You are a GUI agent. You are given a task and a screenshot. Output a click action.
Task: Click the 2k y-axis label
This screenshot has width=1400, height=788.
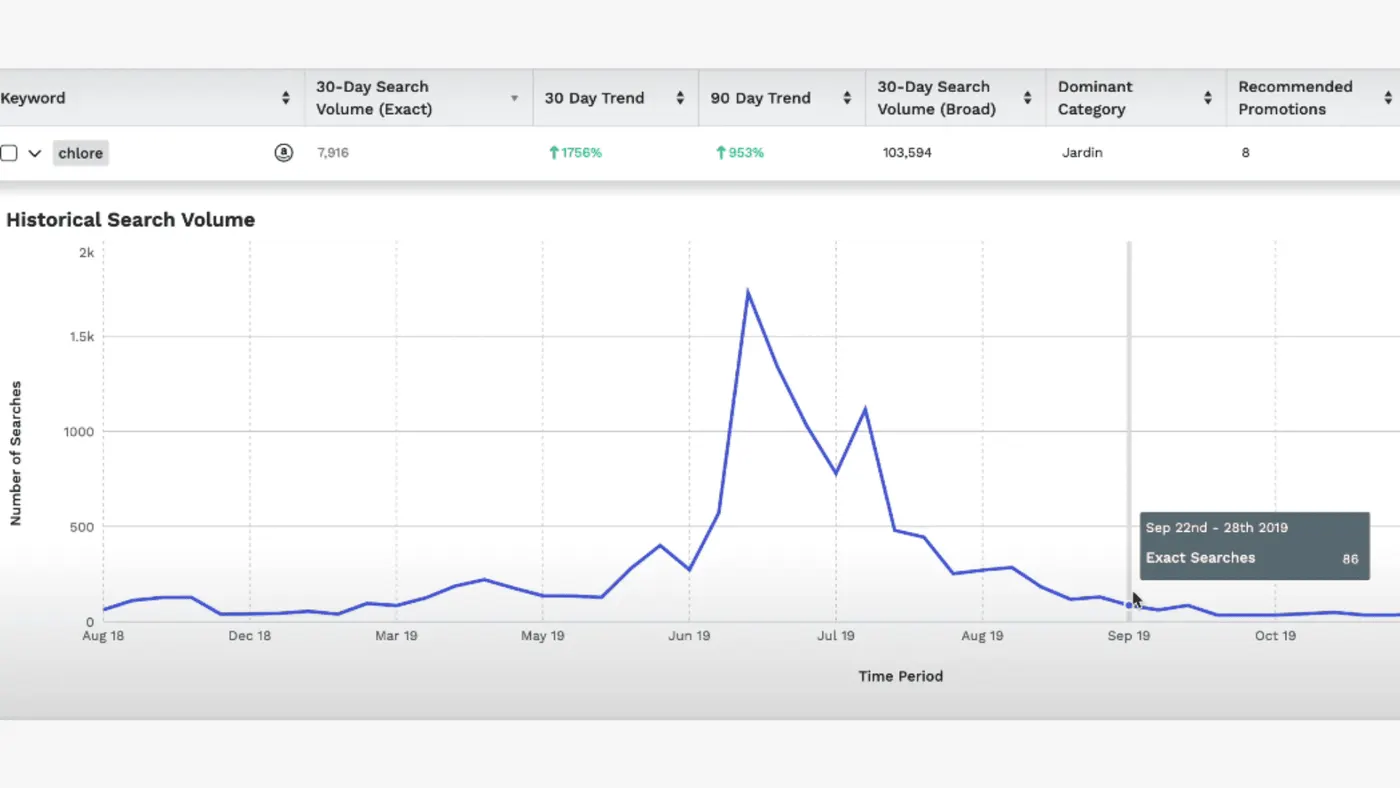coord(87,253)
